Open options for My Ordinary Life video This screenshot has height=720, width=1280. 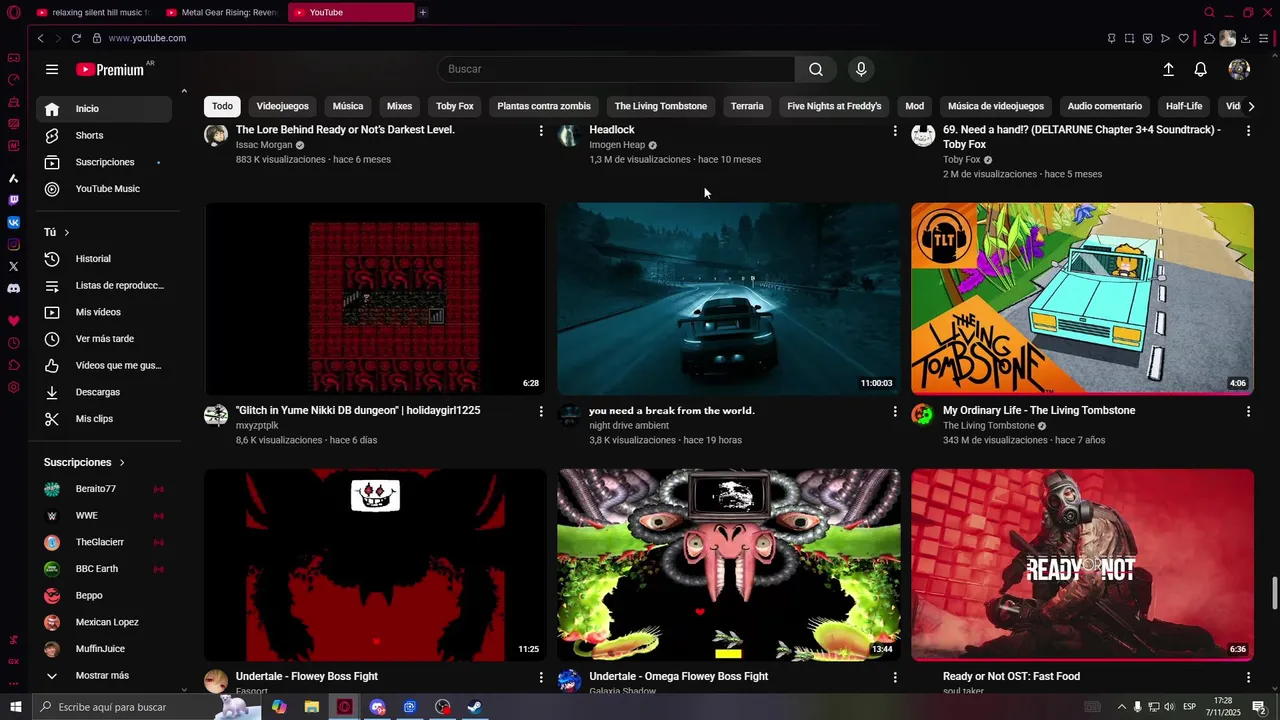(1248, 411)
